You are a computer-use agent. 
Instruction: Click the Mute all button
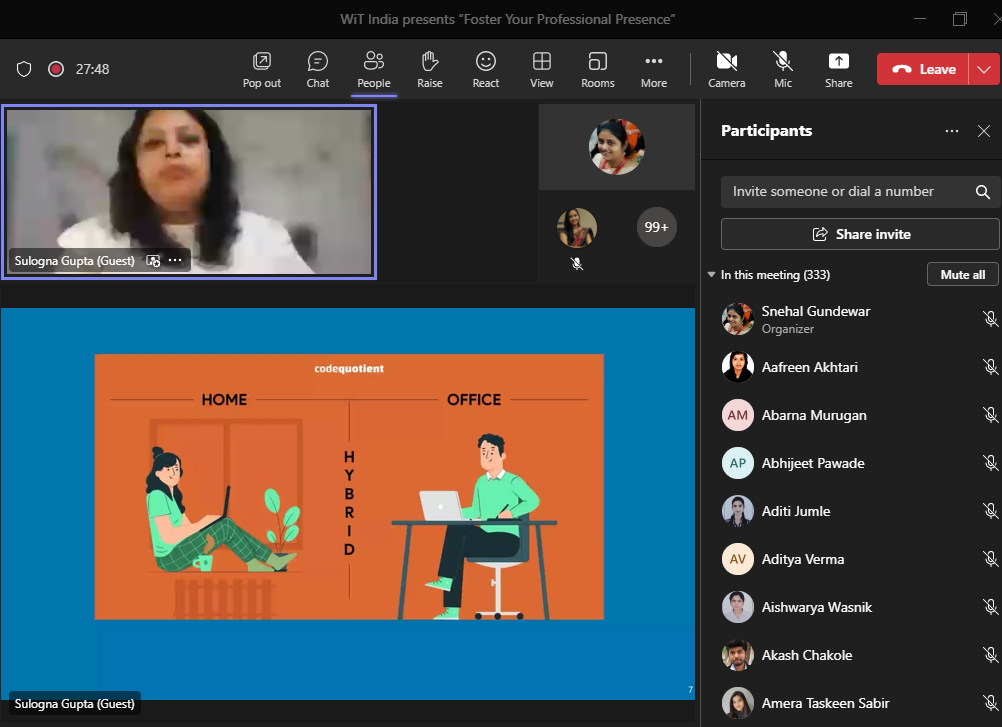point(962,275)
